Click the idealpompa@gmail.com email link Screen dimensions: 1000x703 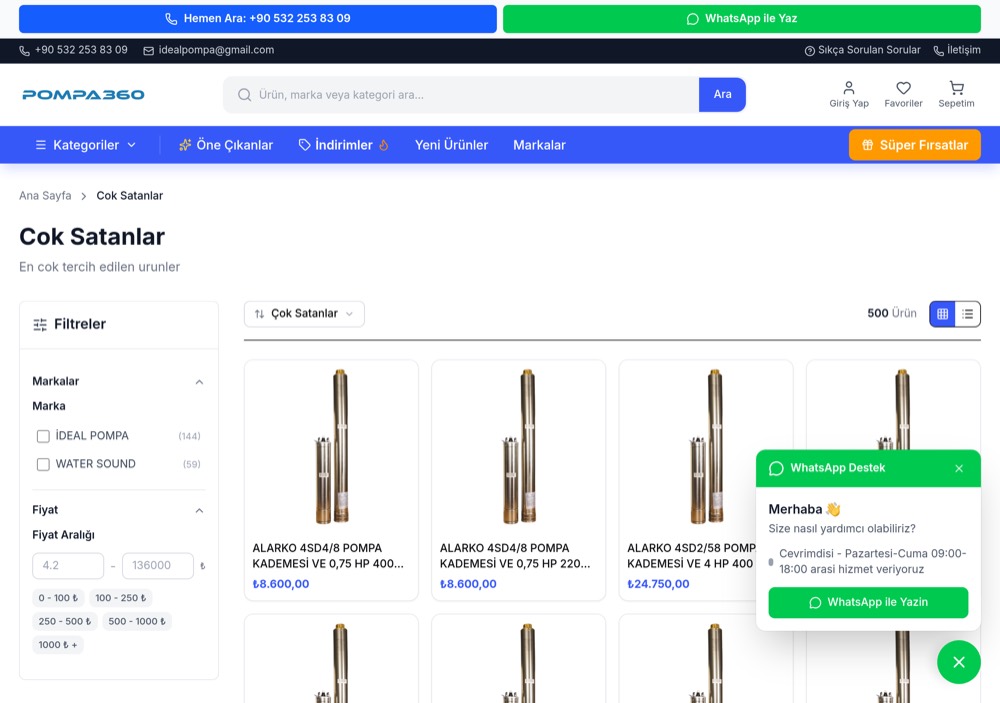209,50
